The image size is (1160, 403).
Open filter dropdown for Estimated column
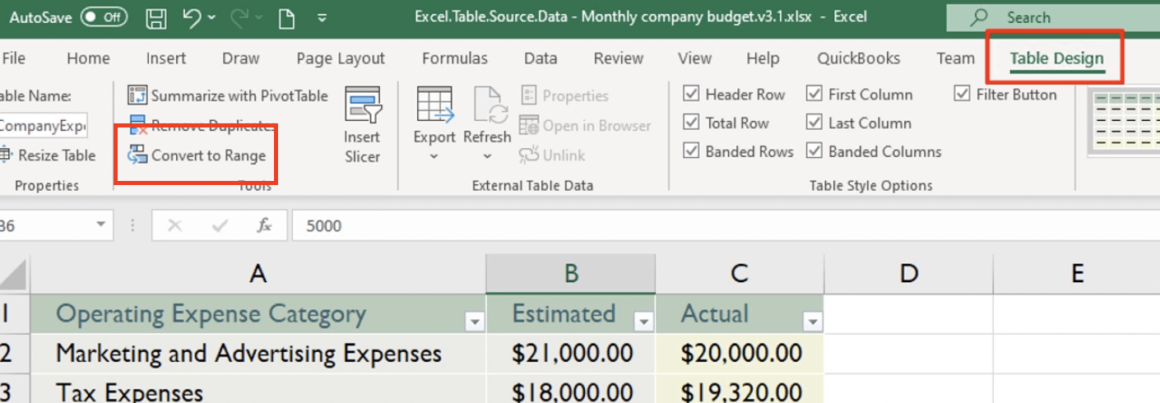click(643, 322)
